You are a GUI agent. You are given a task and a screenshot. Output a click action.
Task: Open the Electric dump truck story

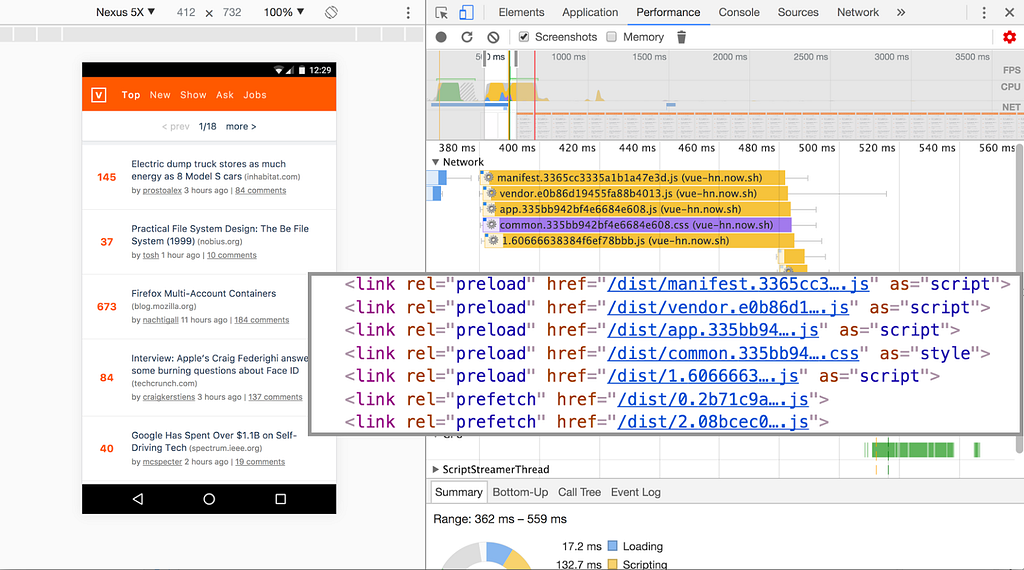coord(208,170)
